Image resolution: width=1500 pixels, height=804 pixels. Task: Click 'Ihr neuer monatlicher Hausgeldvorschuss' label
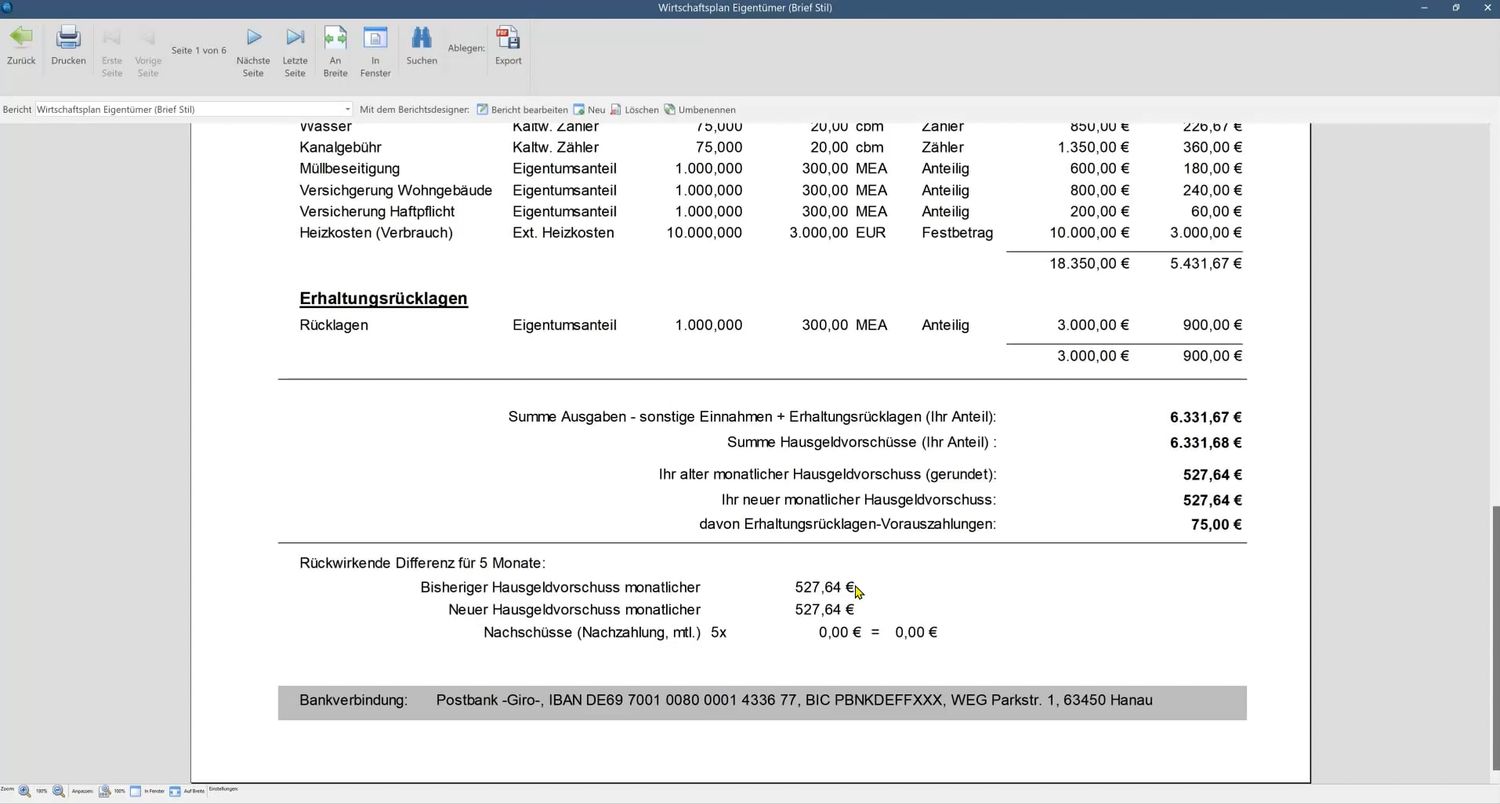(858, 500)
